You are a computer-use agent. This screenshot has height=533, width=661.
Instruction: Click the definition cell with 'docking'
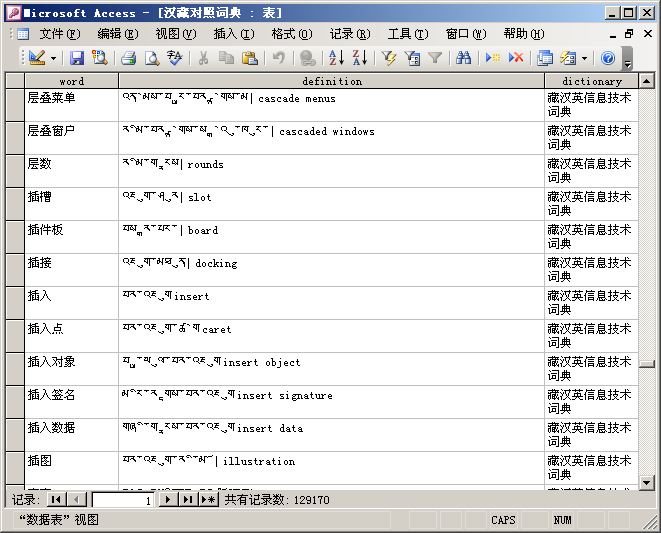pyautogui.click(x=331, y=270)
